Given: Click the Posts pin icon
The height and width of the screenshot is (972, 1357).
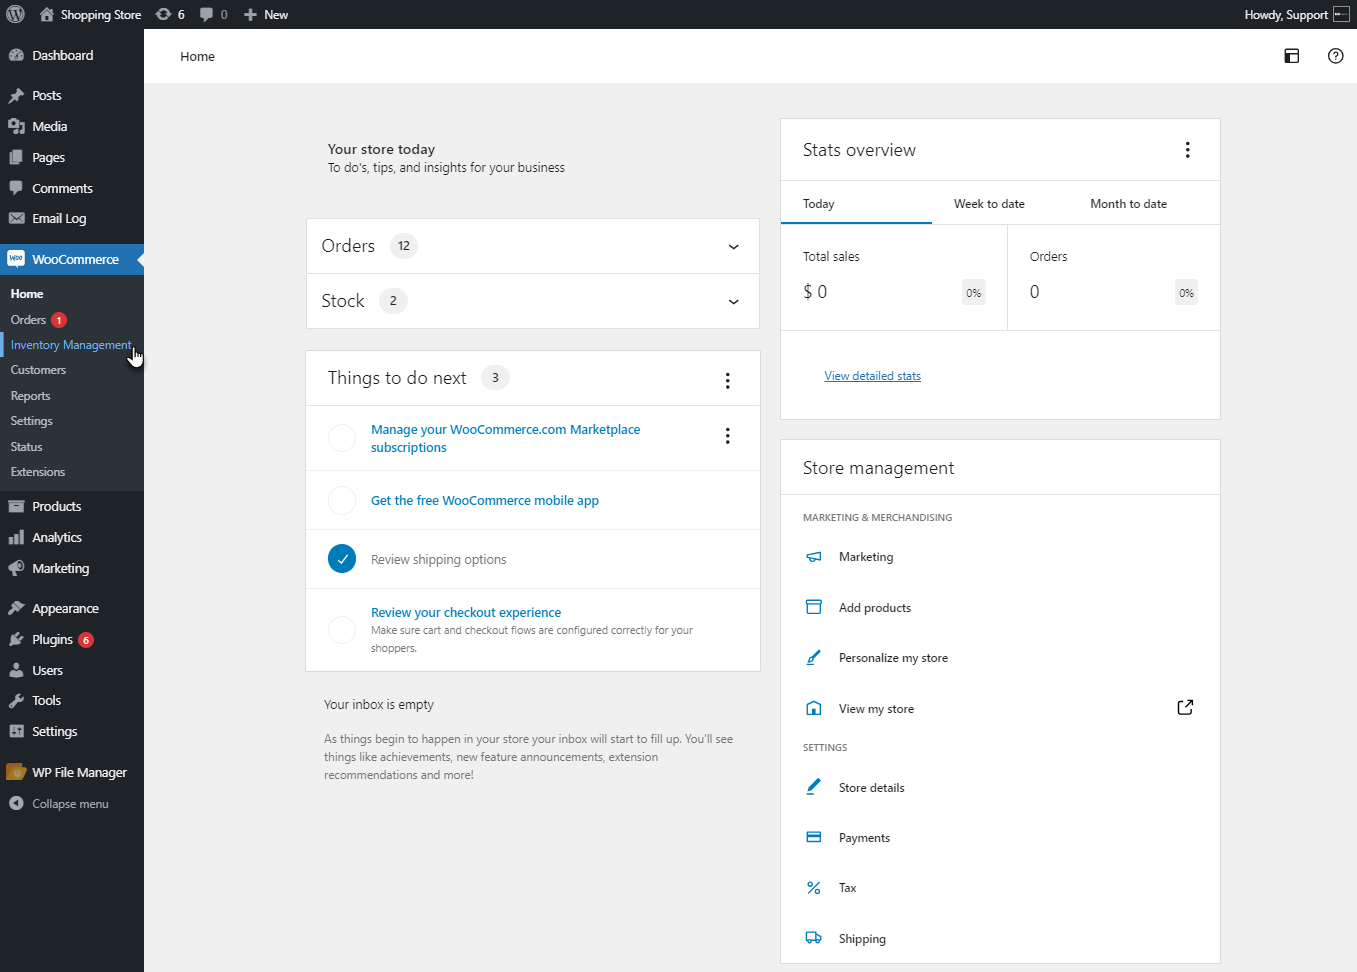Looking at the screenshot, I should [16, 96].
